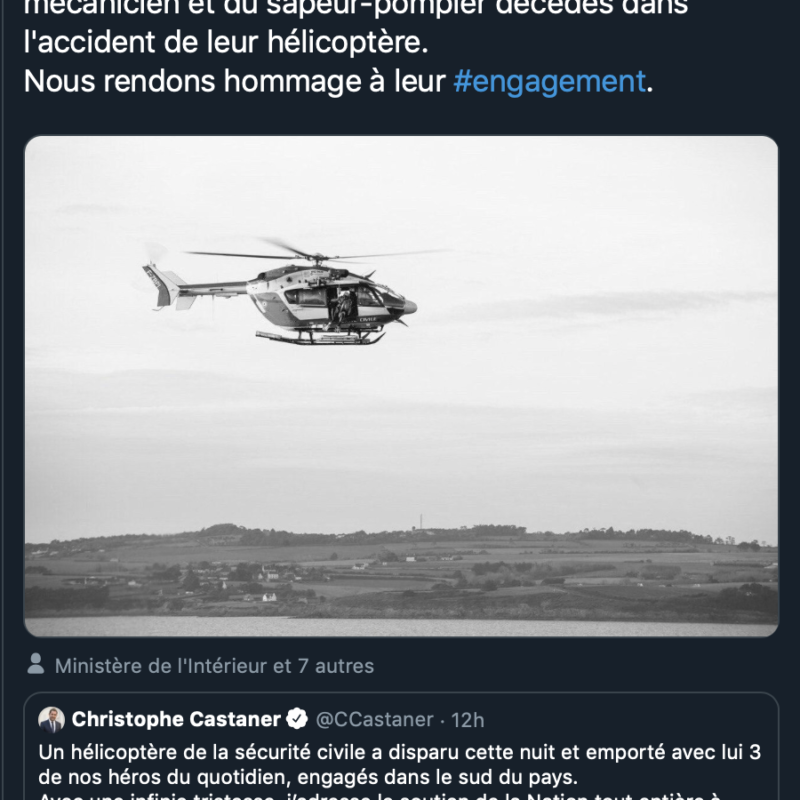Click the cloudy sky in the photo
The width and height of the screenshot is (800, 800).
pos(560,220)
